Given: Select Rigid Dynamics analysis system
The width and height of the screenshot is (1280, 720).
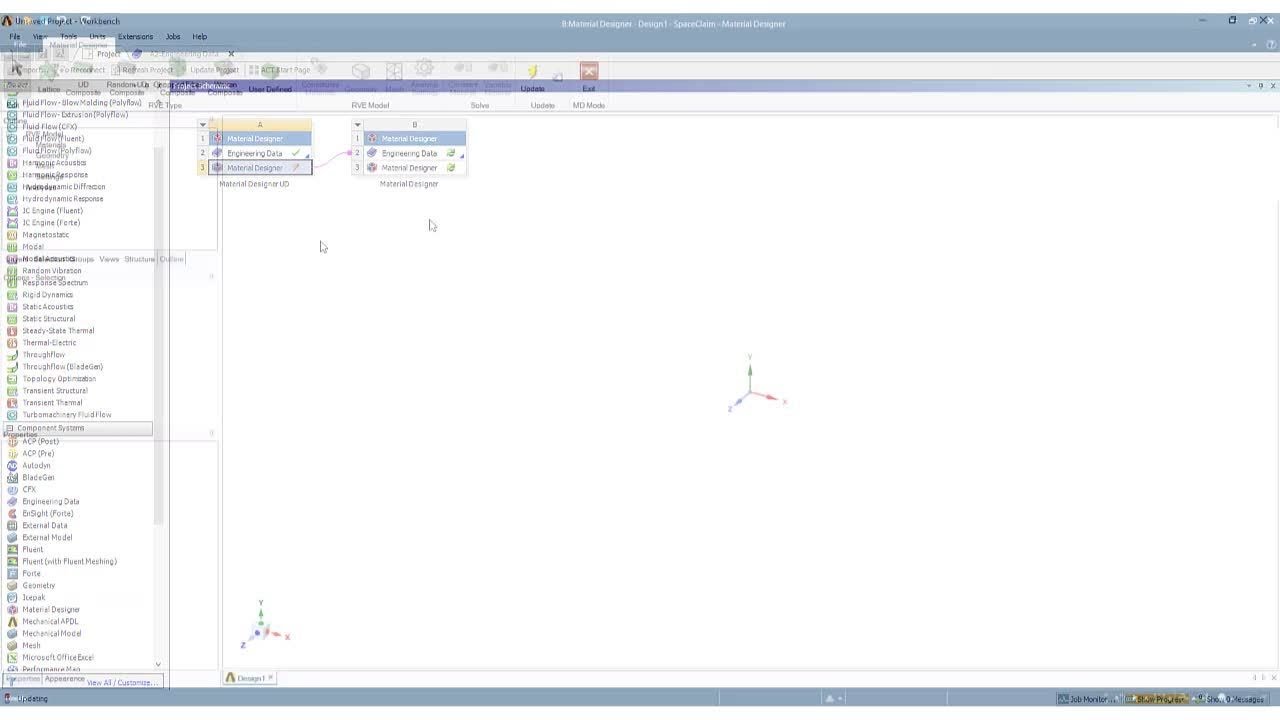Looking at the screenshot, I should [x=48, y=295].
